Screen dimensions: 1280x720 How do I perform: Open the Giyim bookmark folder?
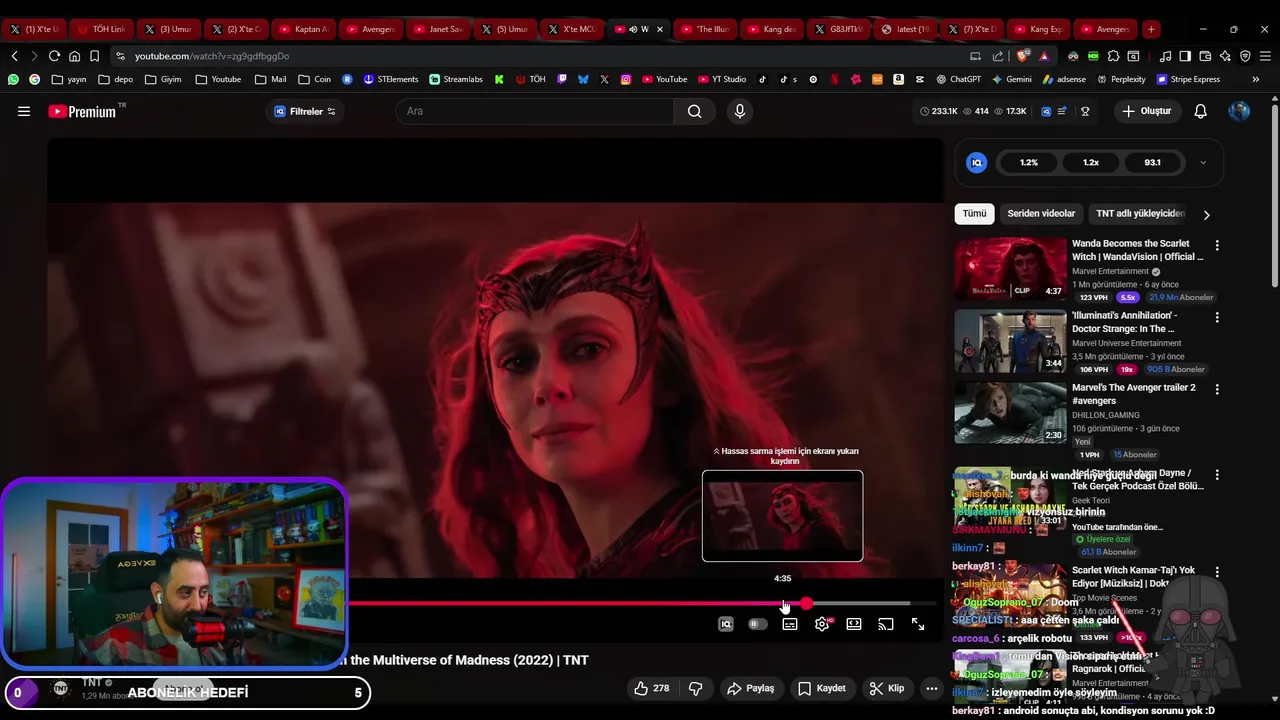pyautogui.click(x=162, y=79)
